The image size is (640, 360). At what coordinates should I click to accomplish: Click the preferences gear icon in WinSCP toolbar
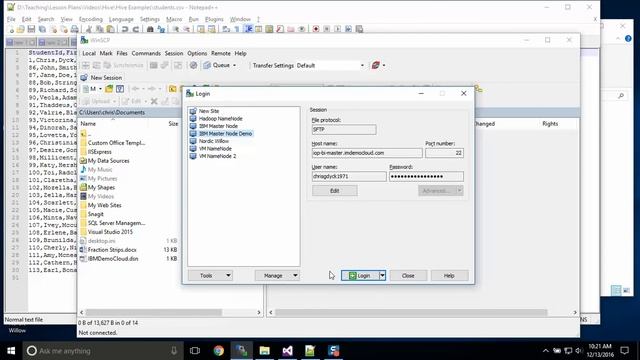point(193,65)
